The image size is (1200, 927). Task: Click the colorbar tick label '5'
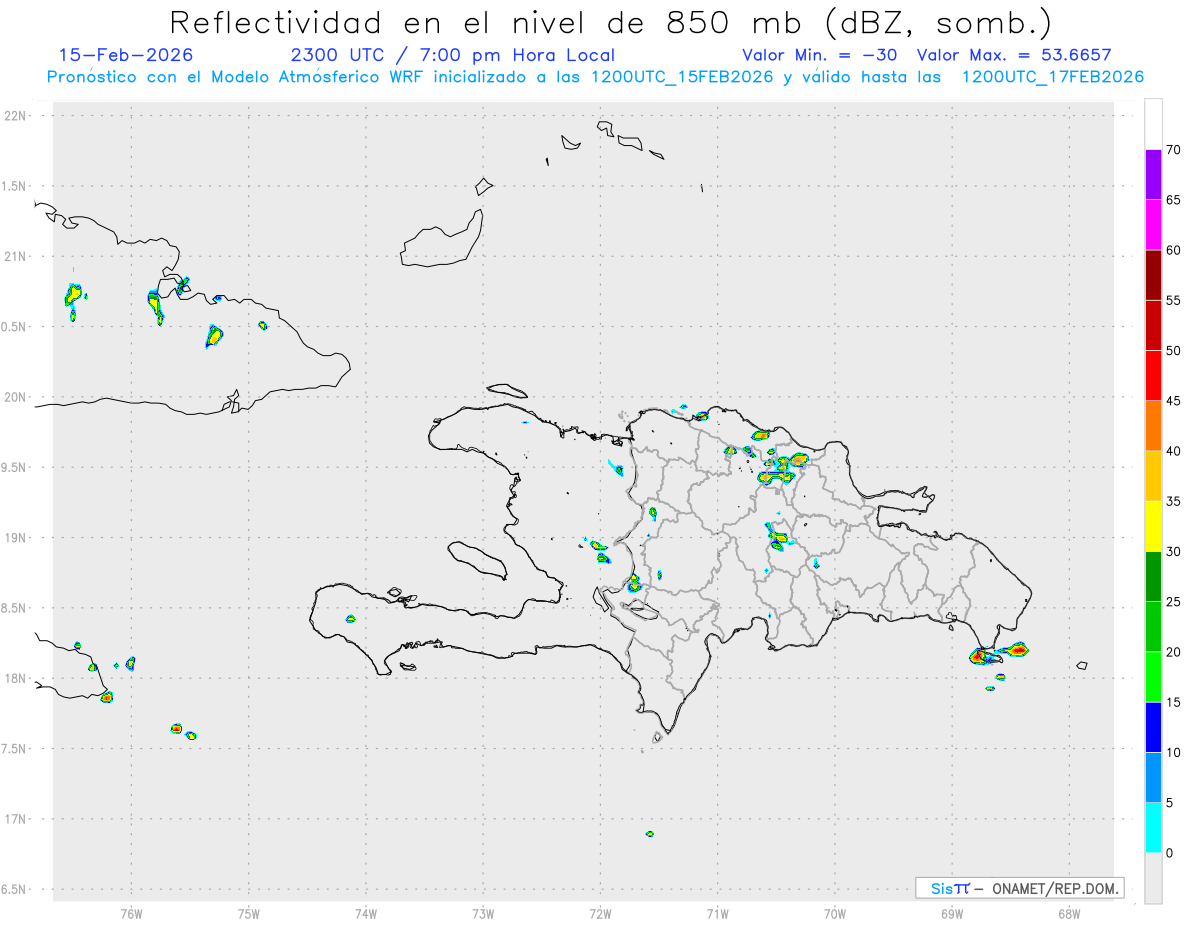(x=1169, y=803)
